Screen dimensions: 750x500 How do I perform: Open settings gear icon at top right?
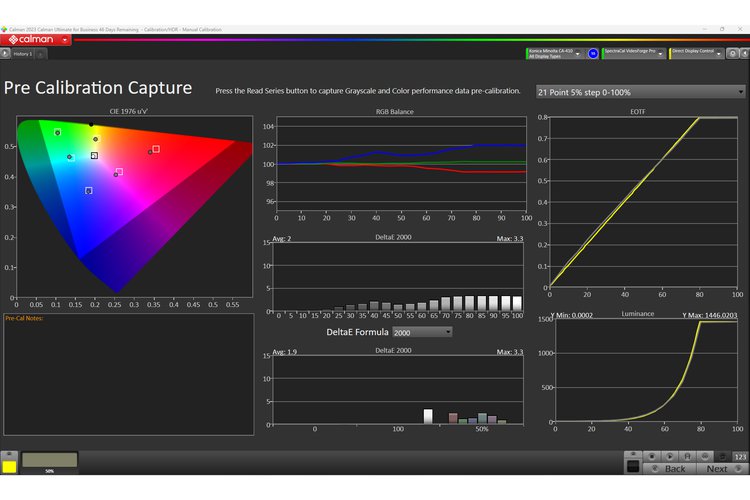(734, 52)
